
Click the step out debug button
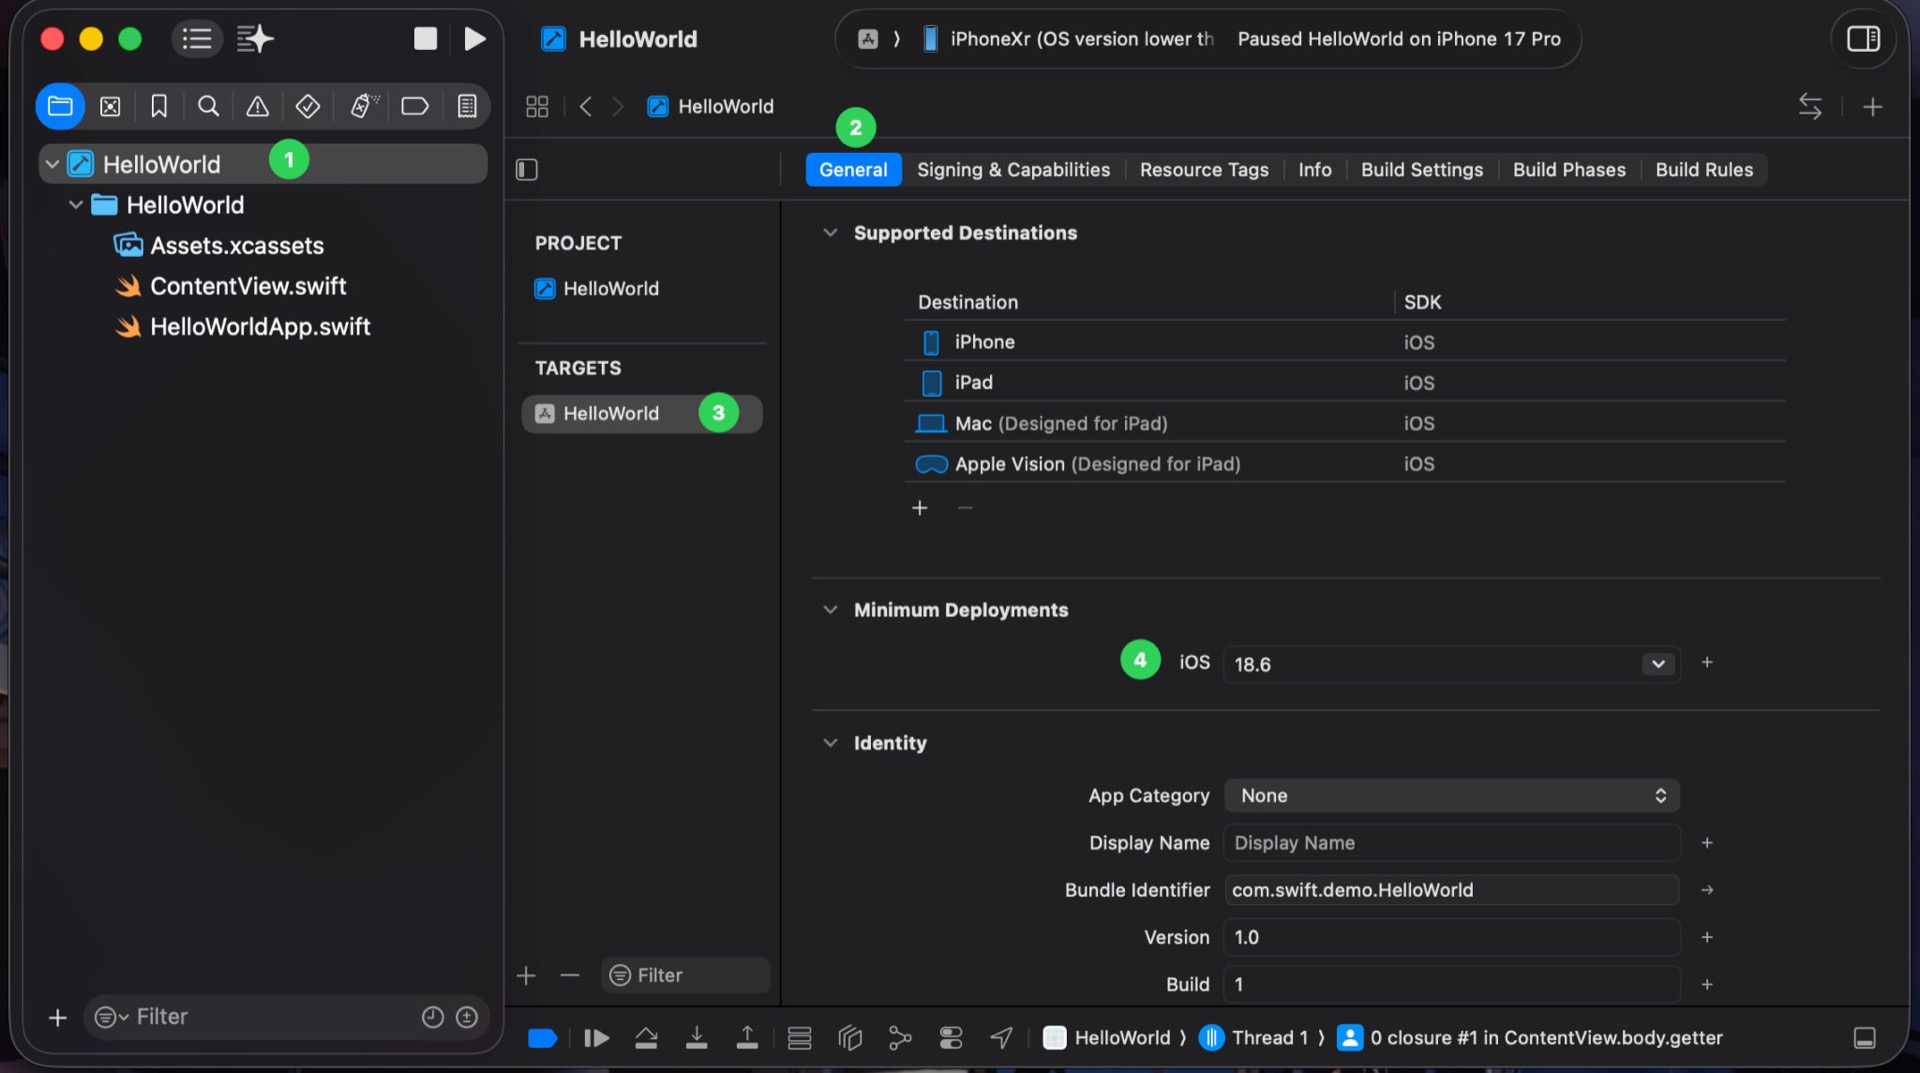pos(747,1038)
